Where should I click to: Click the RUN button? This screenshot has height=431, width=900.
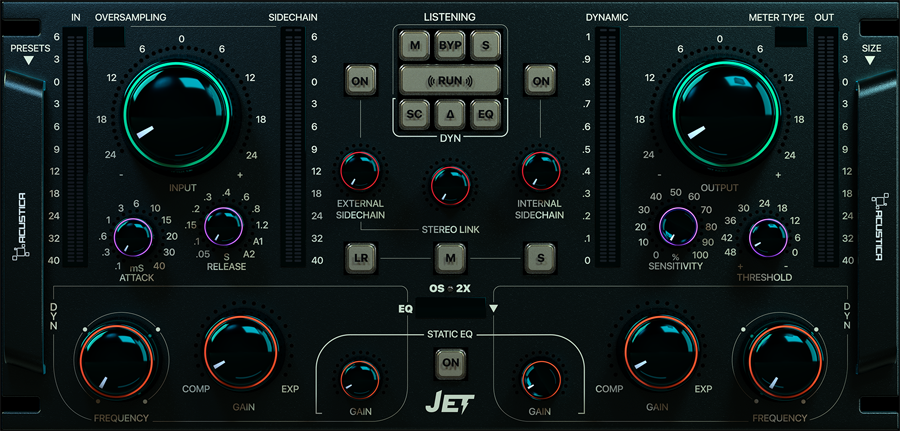(450, 80)
